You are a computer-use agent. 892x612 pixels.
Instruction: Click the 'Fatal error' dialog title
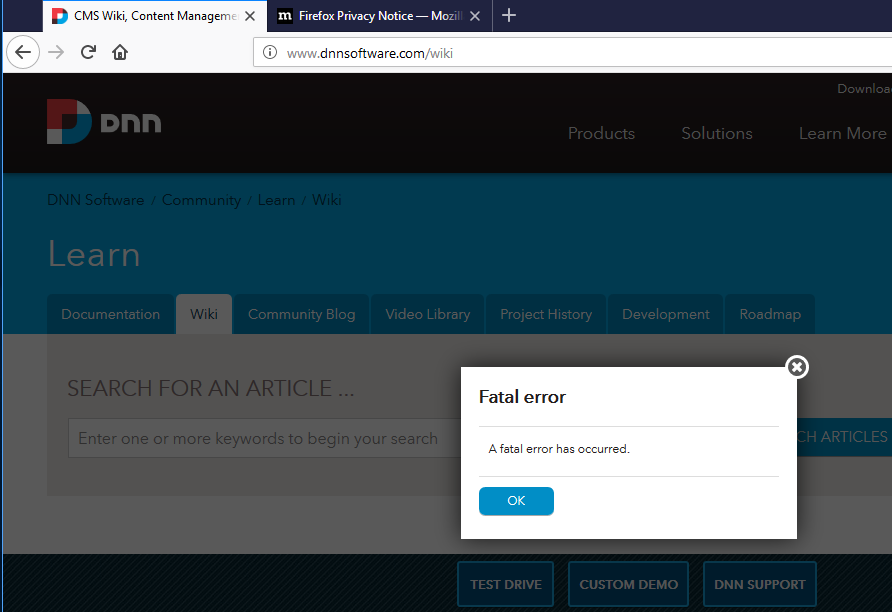[522, 396]
